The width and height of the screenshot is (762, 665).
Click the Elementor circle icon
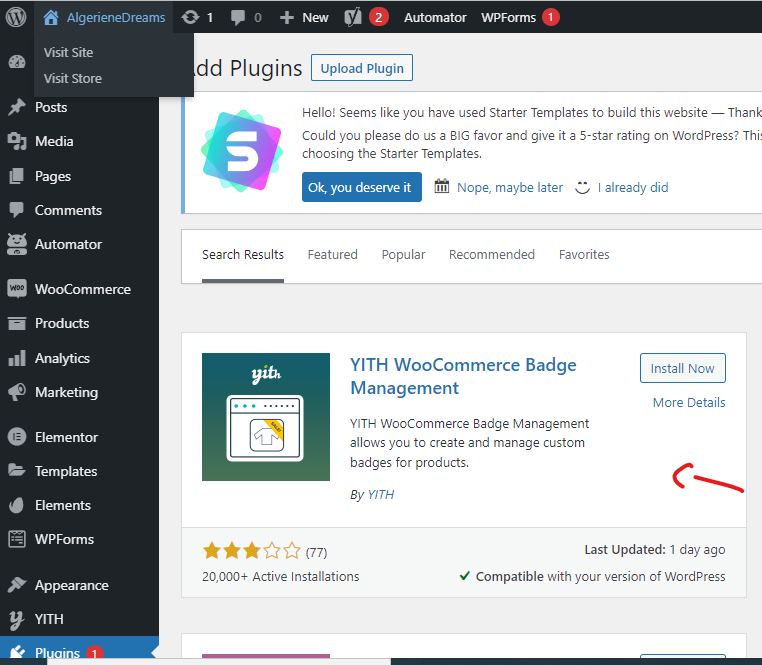(17, 437)
